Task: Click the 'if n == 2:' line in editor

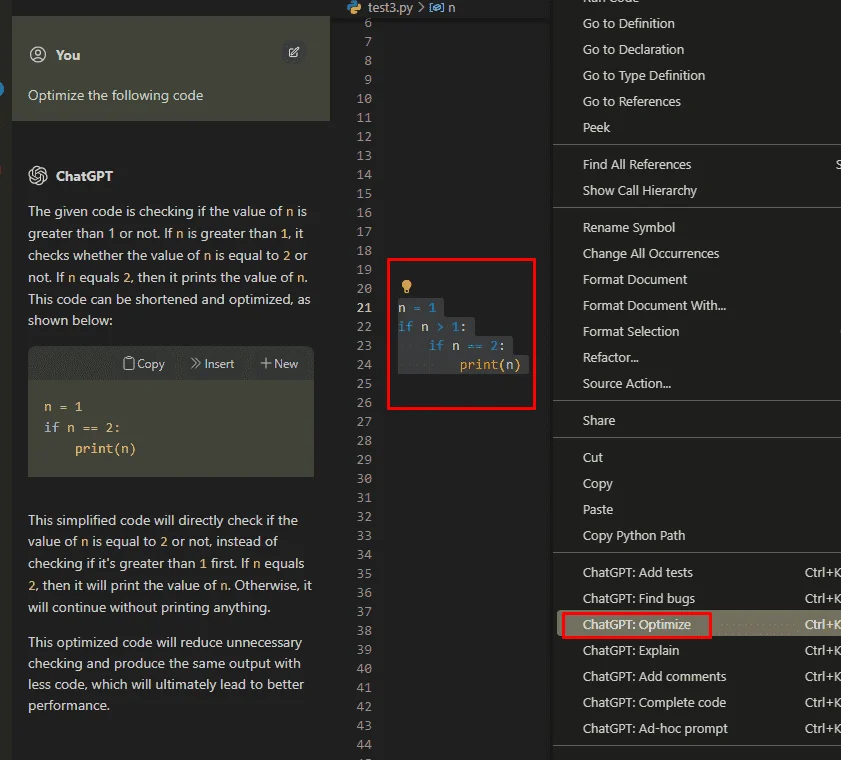Action: pos(466,346)
